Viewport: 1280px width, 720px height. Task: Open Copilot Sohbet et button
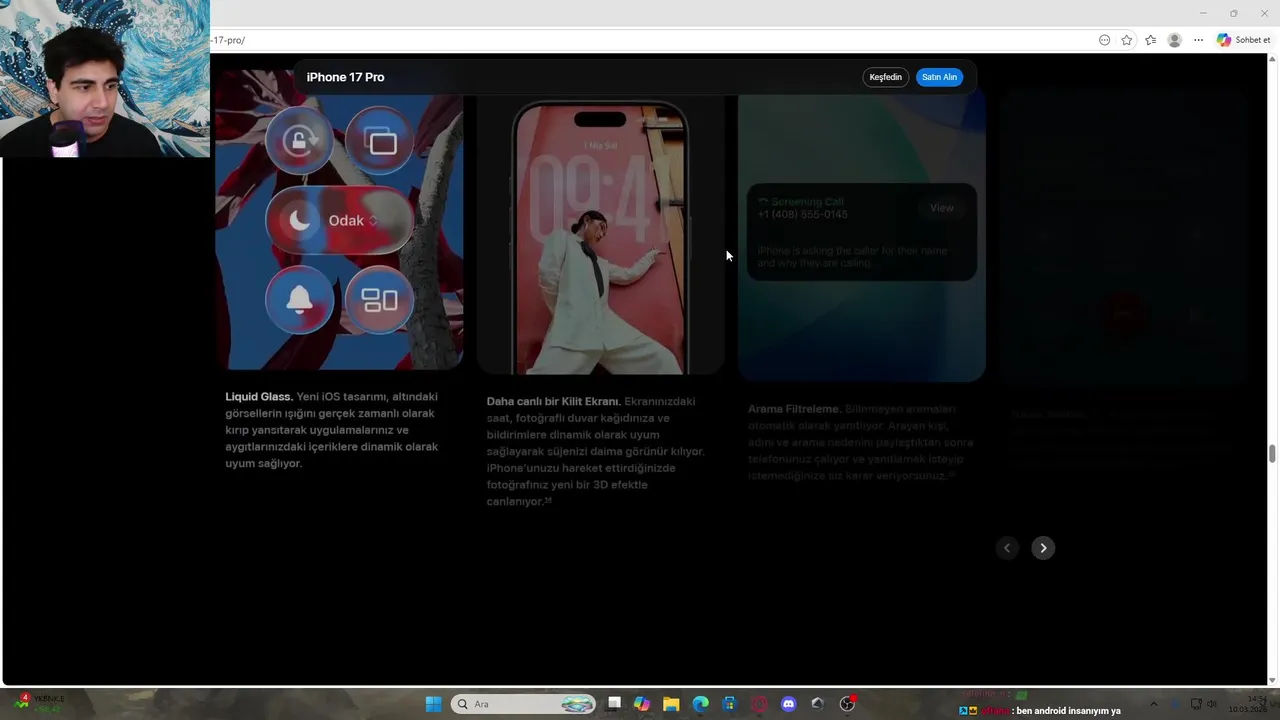1243,40
